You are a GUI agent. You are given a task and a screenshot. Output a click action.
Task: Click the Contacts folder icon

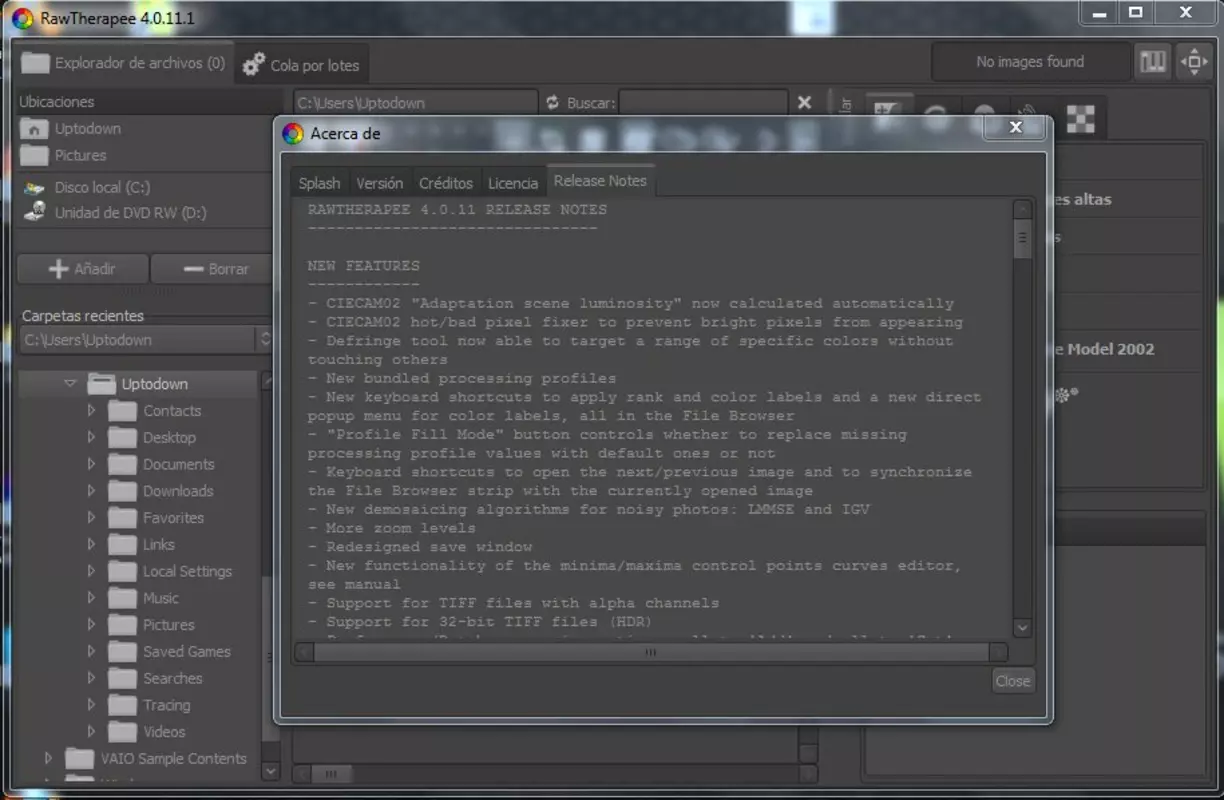(122, 410)
